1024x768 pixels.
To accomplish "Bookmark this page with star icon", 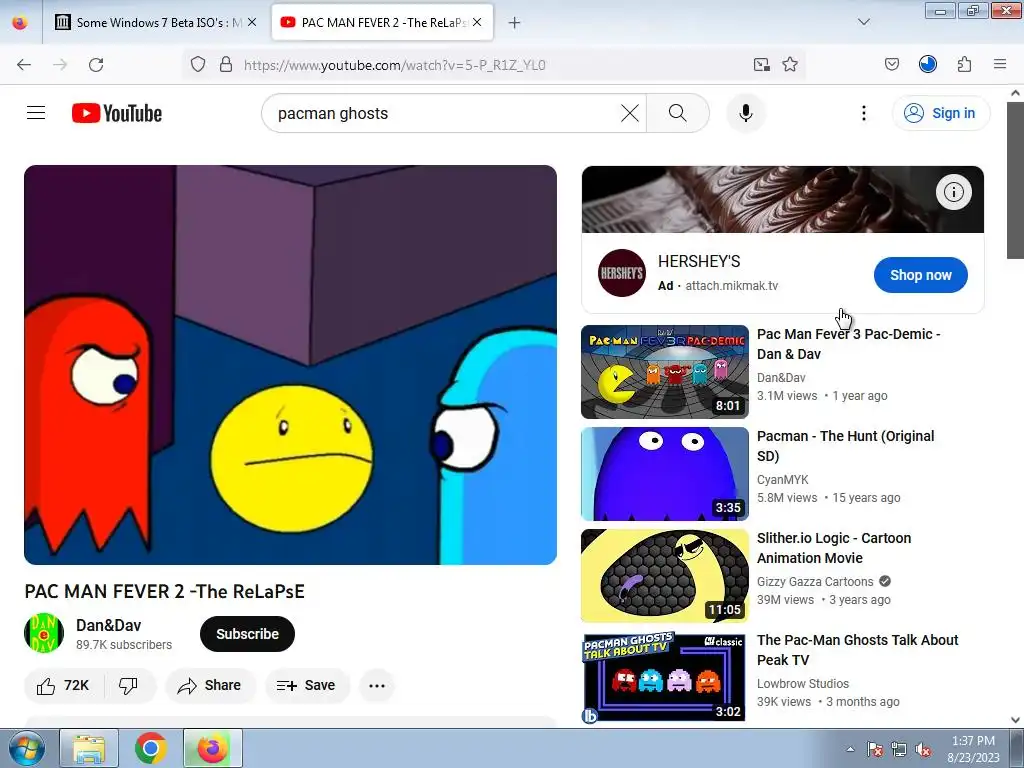I will click(x=790, y=65).
